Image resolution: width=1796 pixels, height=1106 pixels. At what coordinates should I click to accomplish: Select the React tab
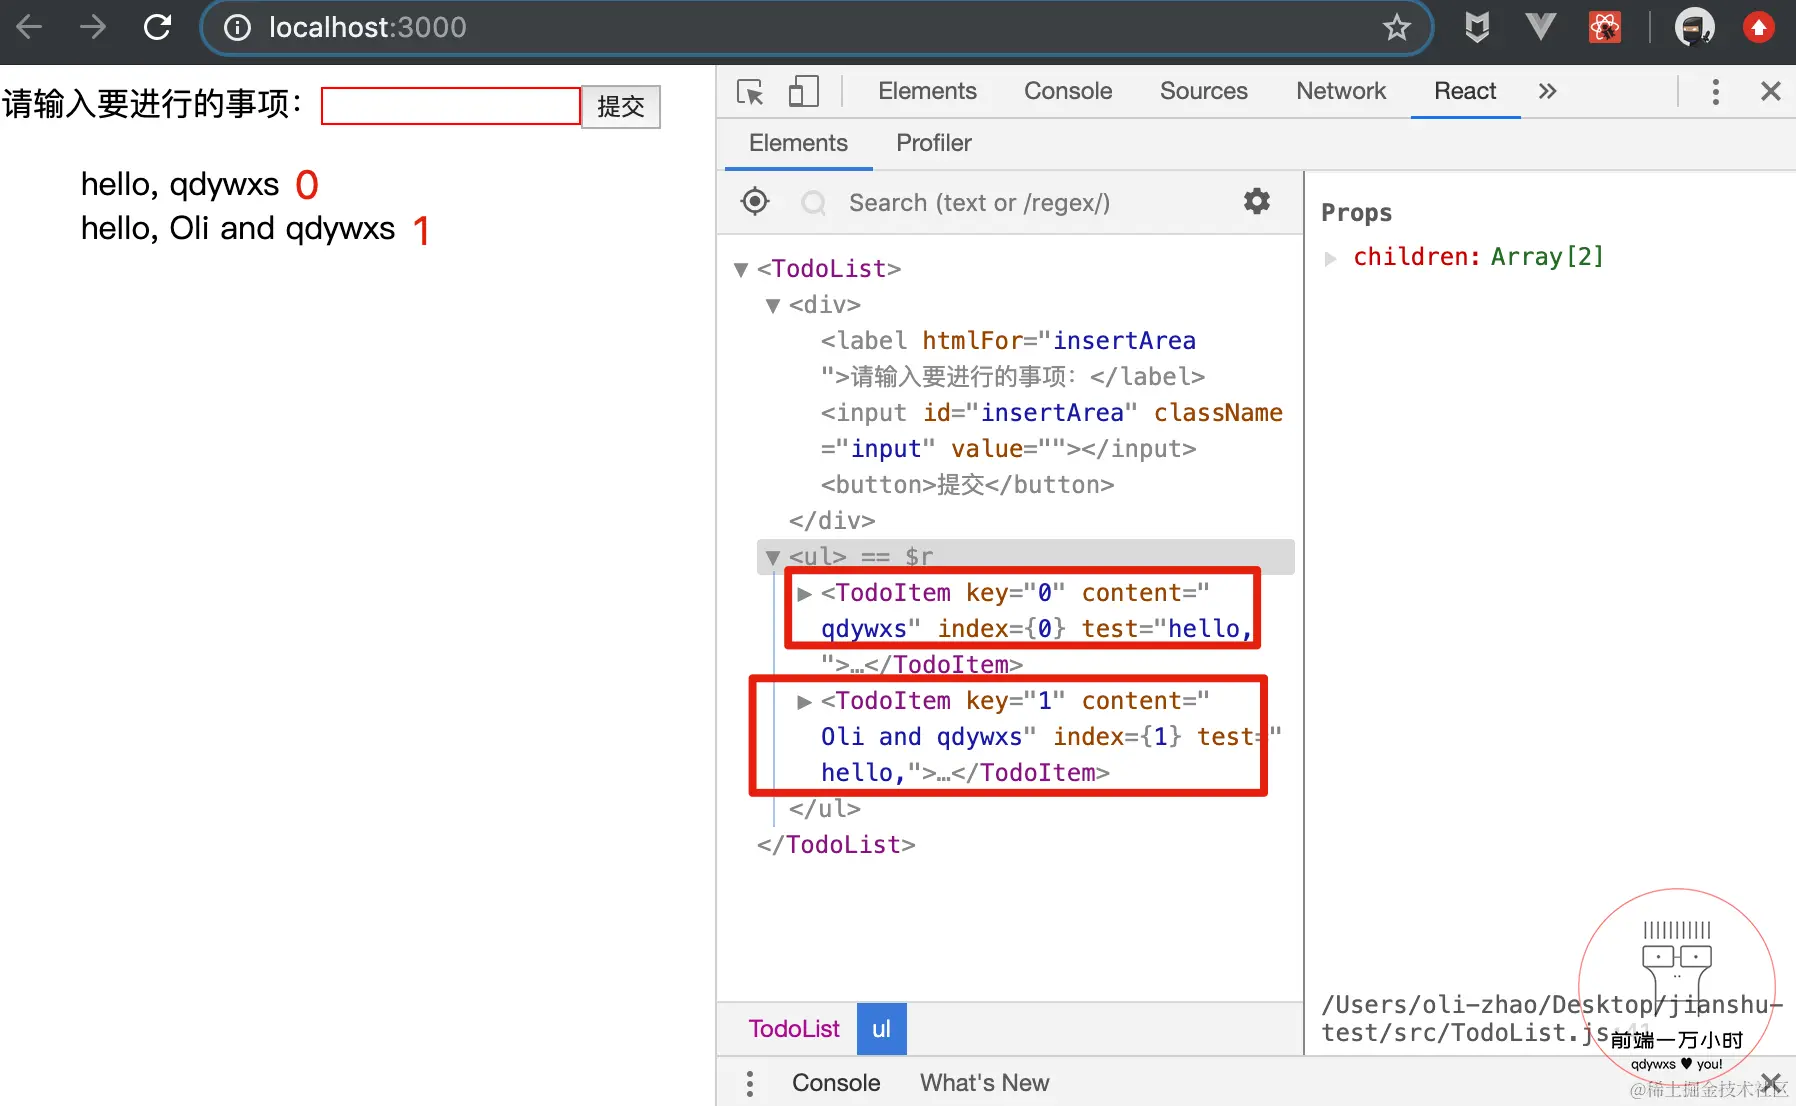(x=1465, y=91)
